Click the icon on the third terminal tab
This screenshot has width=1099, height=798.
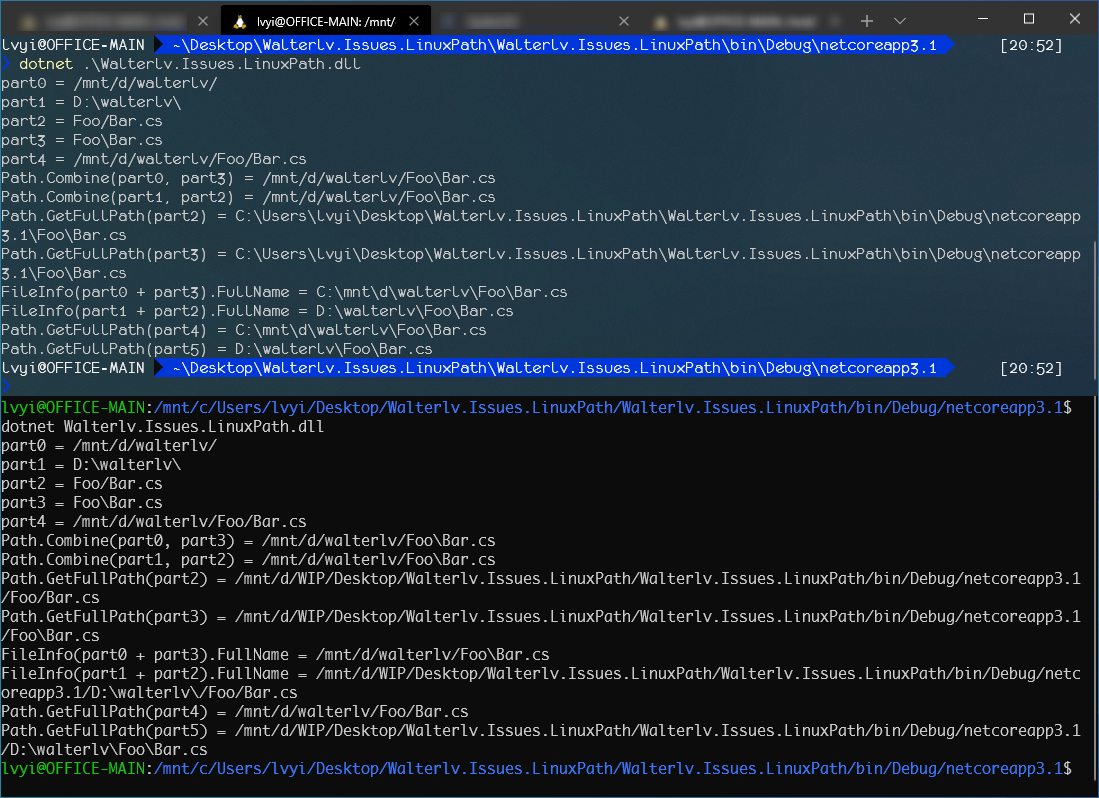point(453,19)
